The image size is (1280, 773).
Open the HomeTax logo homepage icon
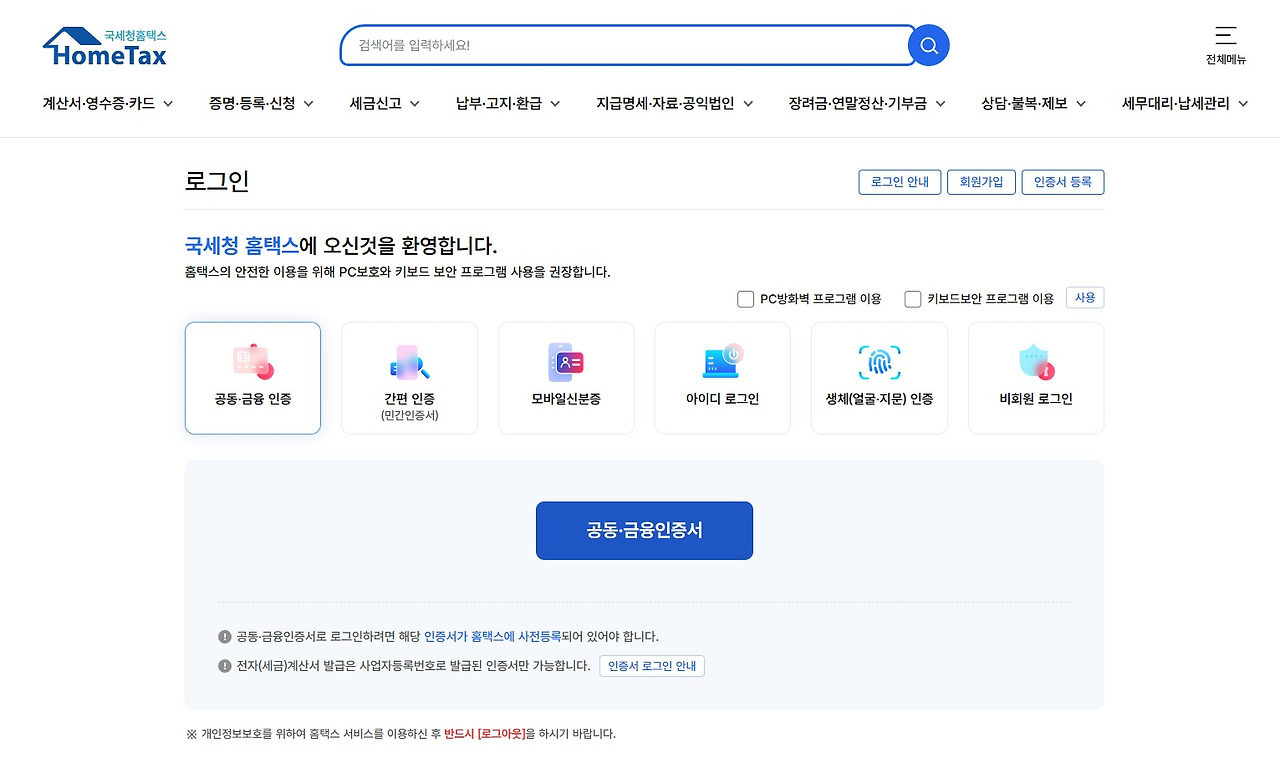click(x=104, y=43)
